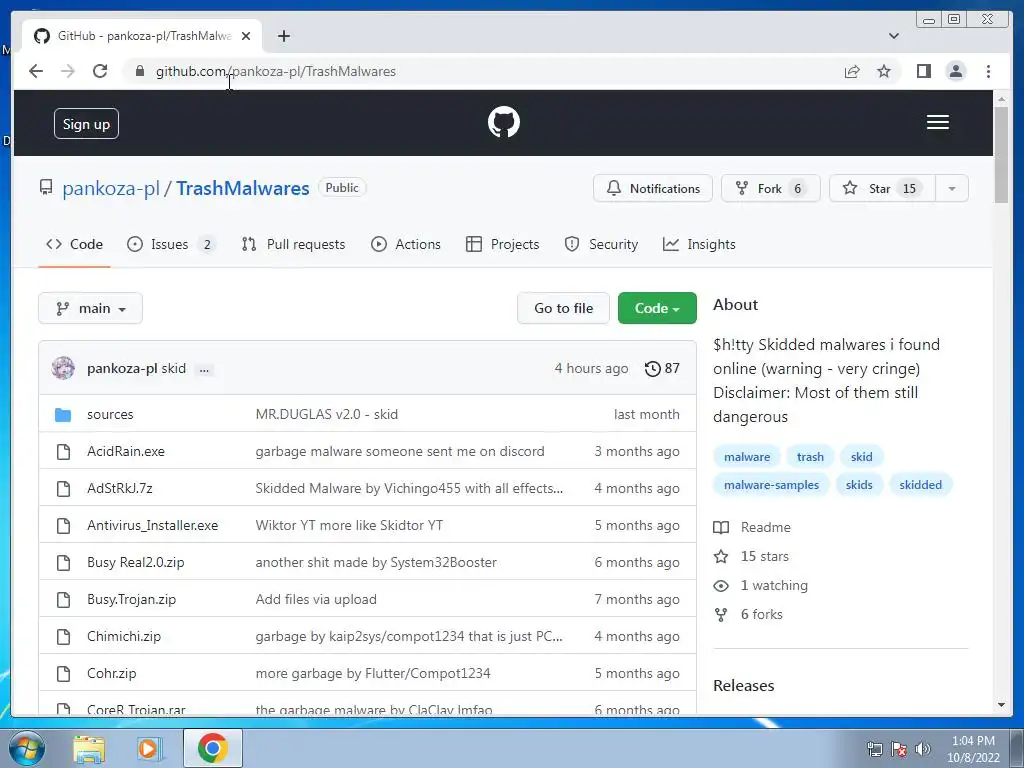Select the malware topic tag
1024x768 pixels.
[747, 457]
